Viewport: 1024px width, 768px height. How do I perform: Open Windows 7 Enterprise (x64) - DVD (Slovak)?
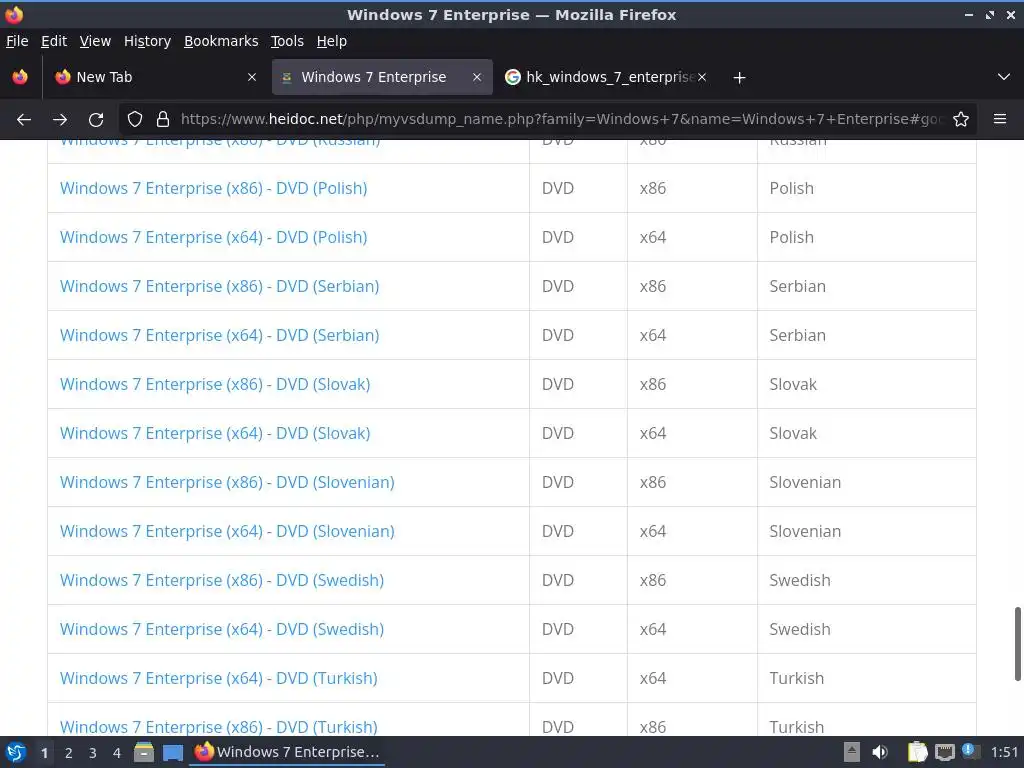[x=215, y=433]
